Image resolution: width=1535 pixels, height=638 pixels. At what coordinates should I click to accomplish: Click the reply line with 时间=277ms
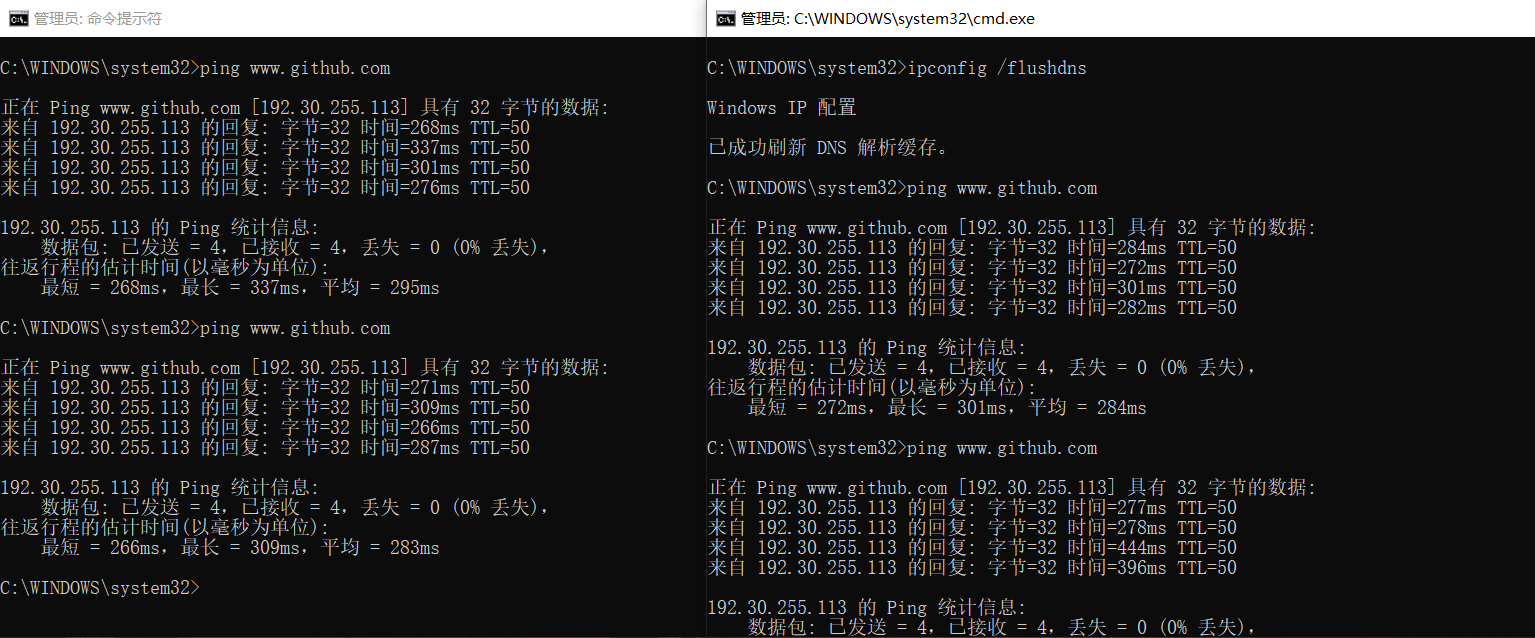972,508
